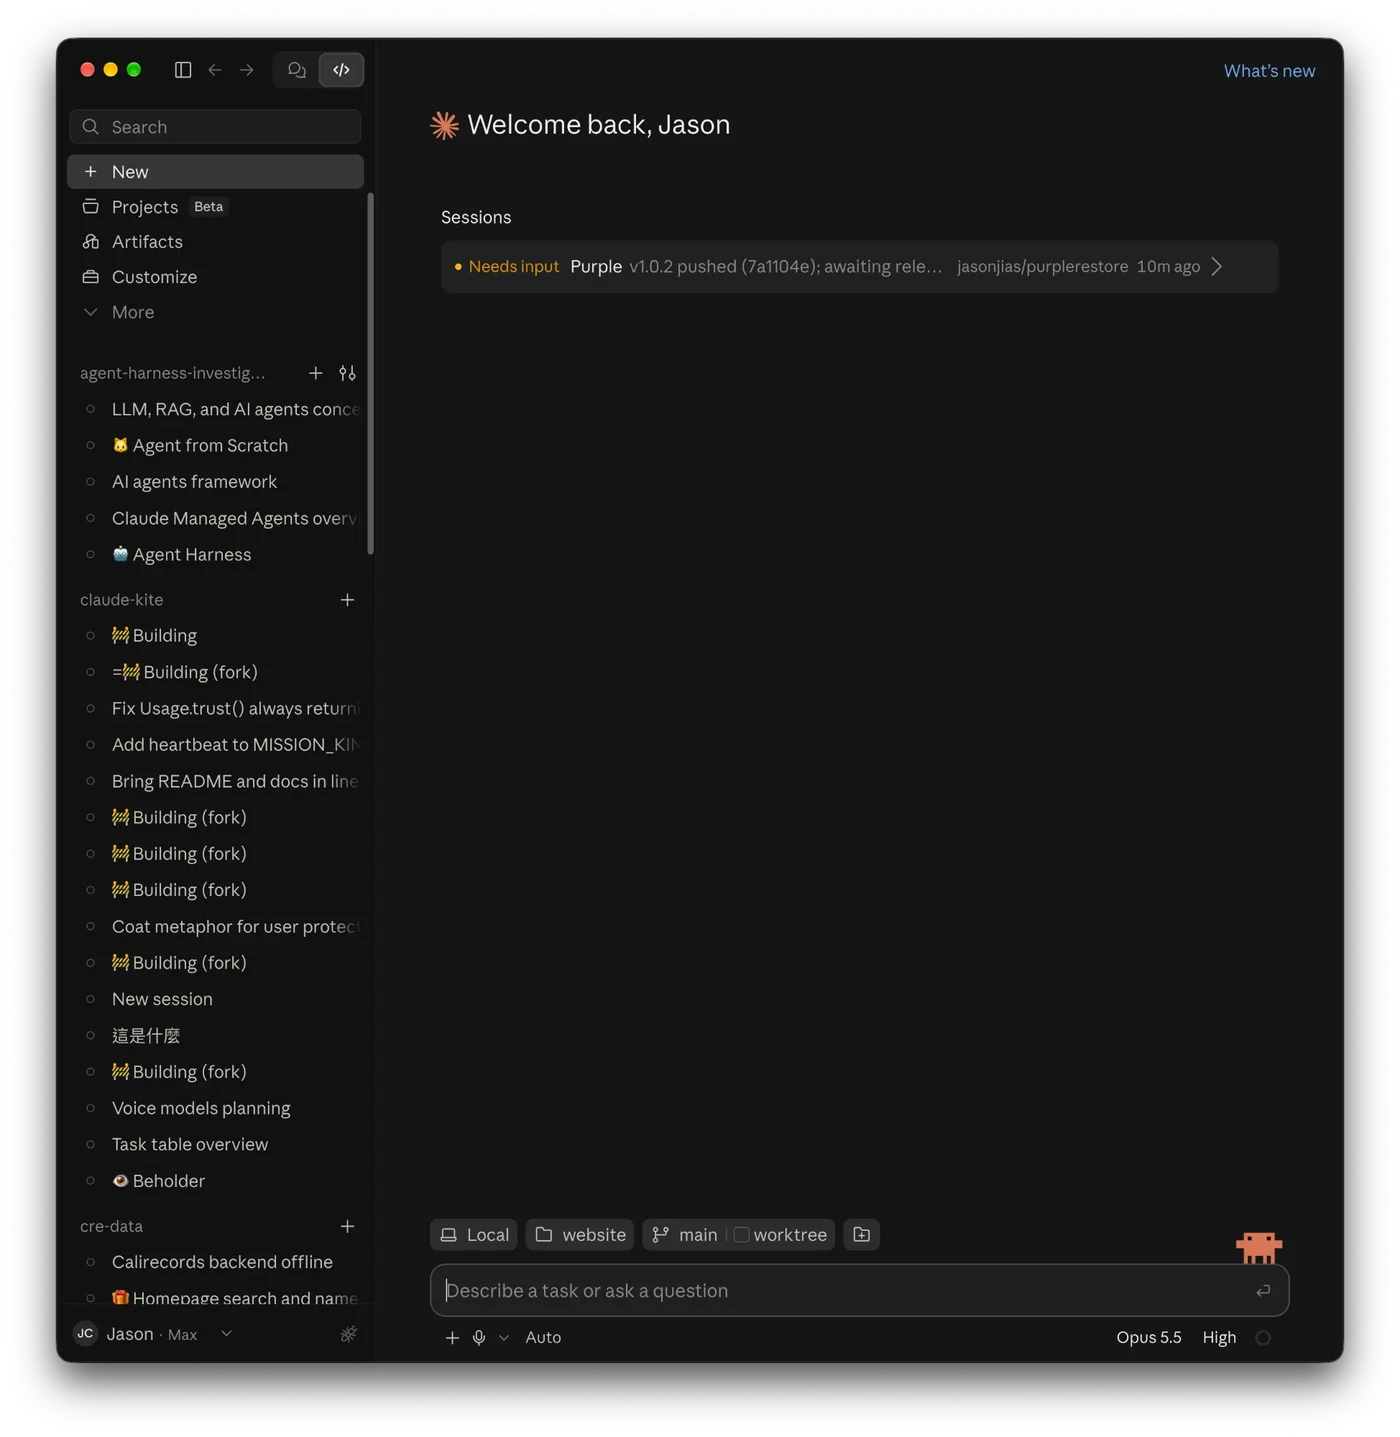The width and height of the screenshot is (1400, 1437).
Task: Click the submit return-arrow icon in prompt box
Action: 1263,1291
